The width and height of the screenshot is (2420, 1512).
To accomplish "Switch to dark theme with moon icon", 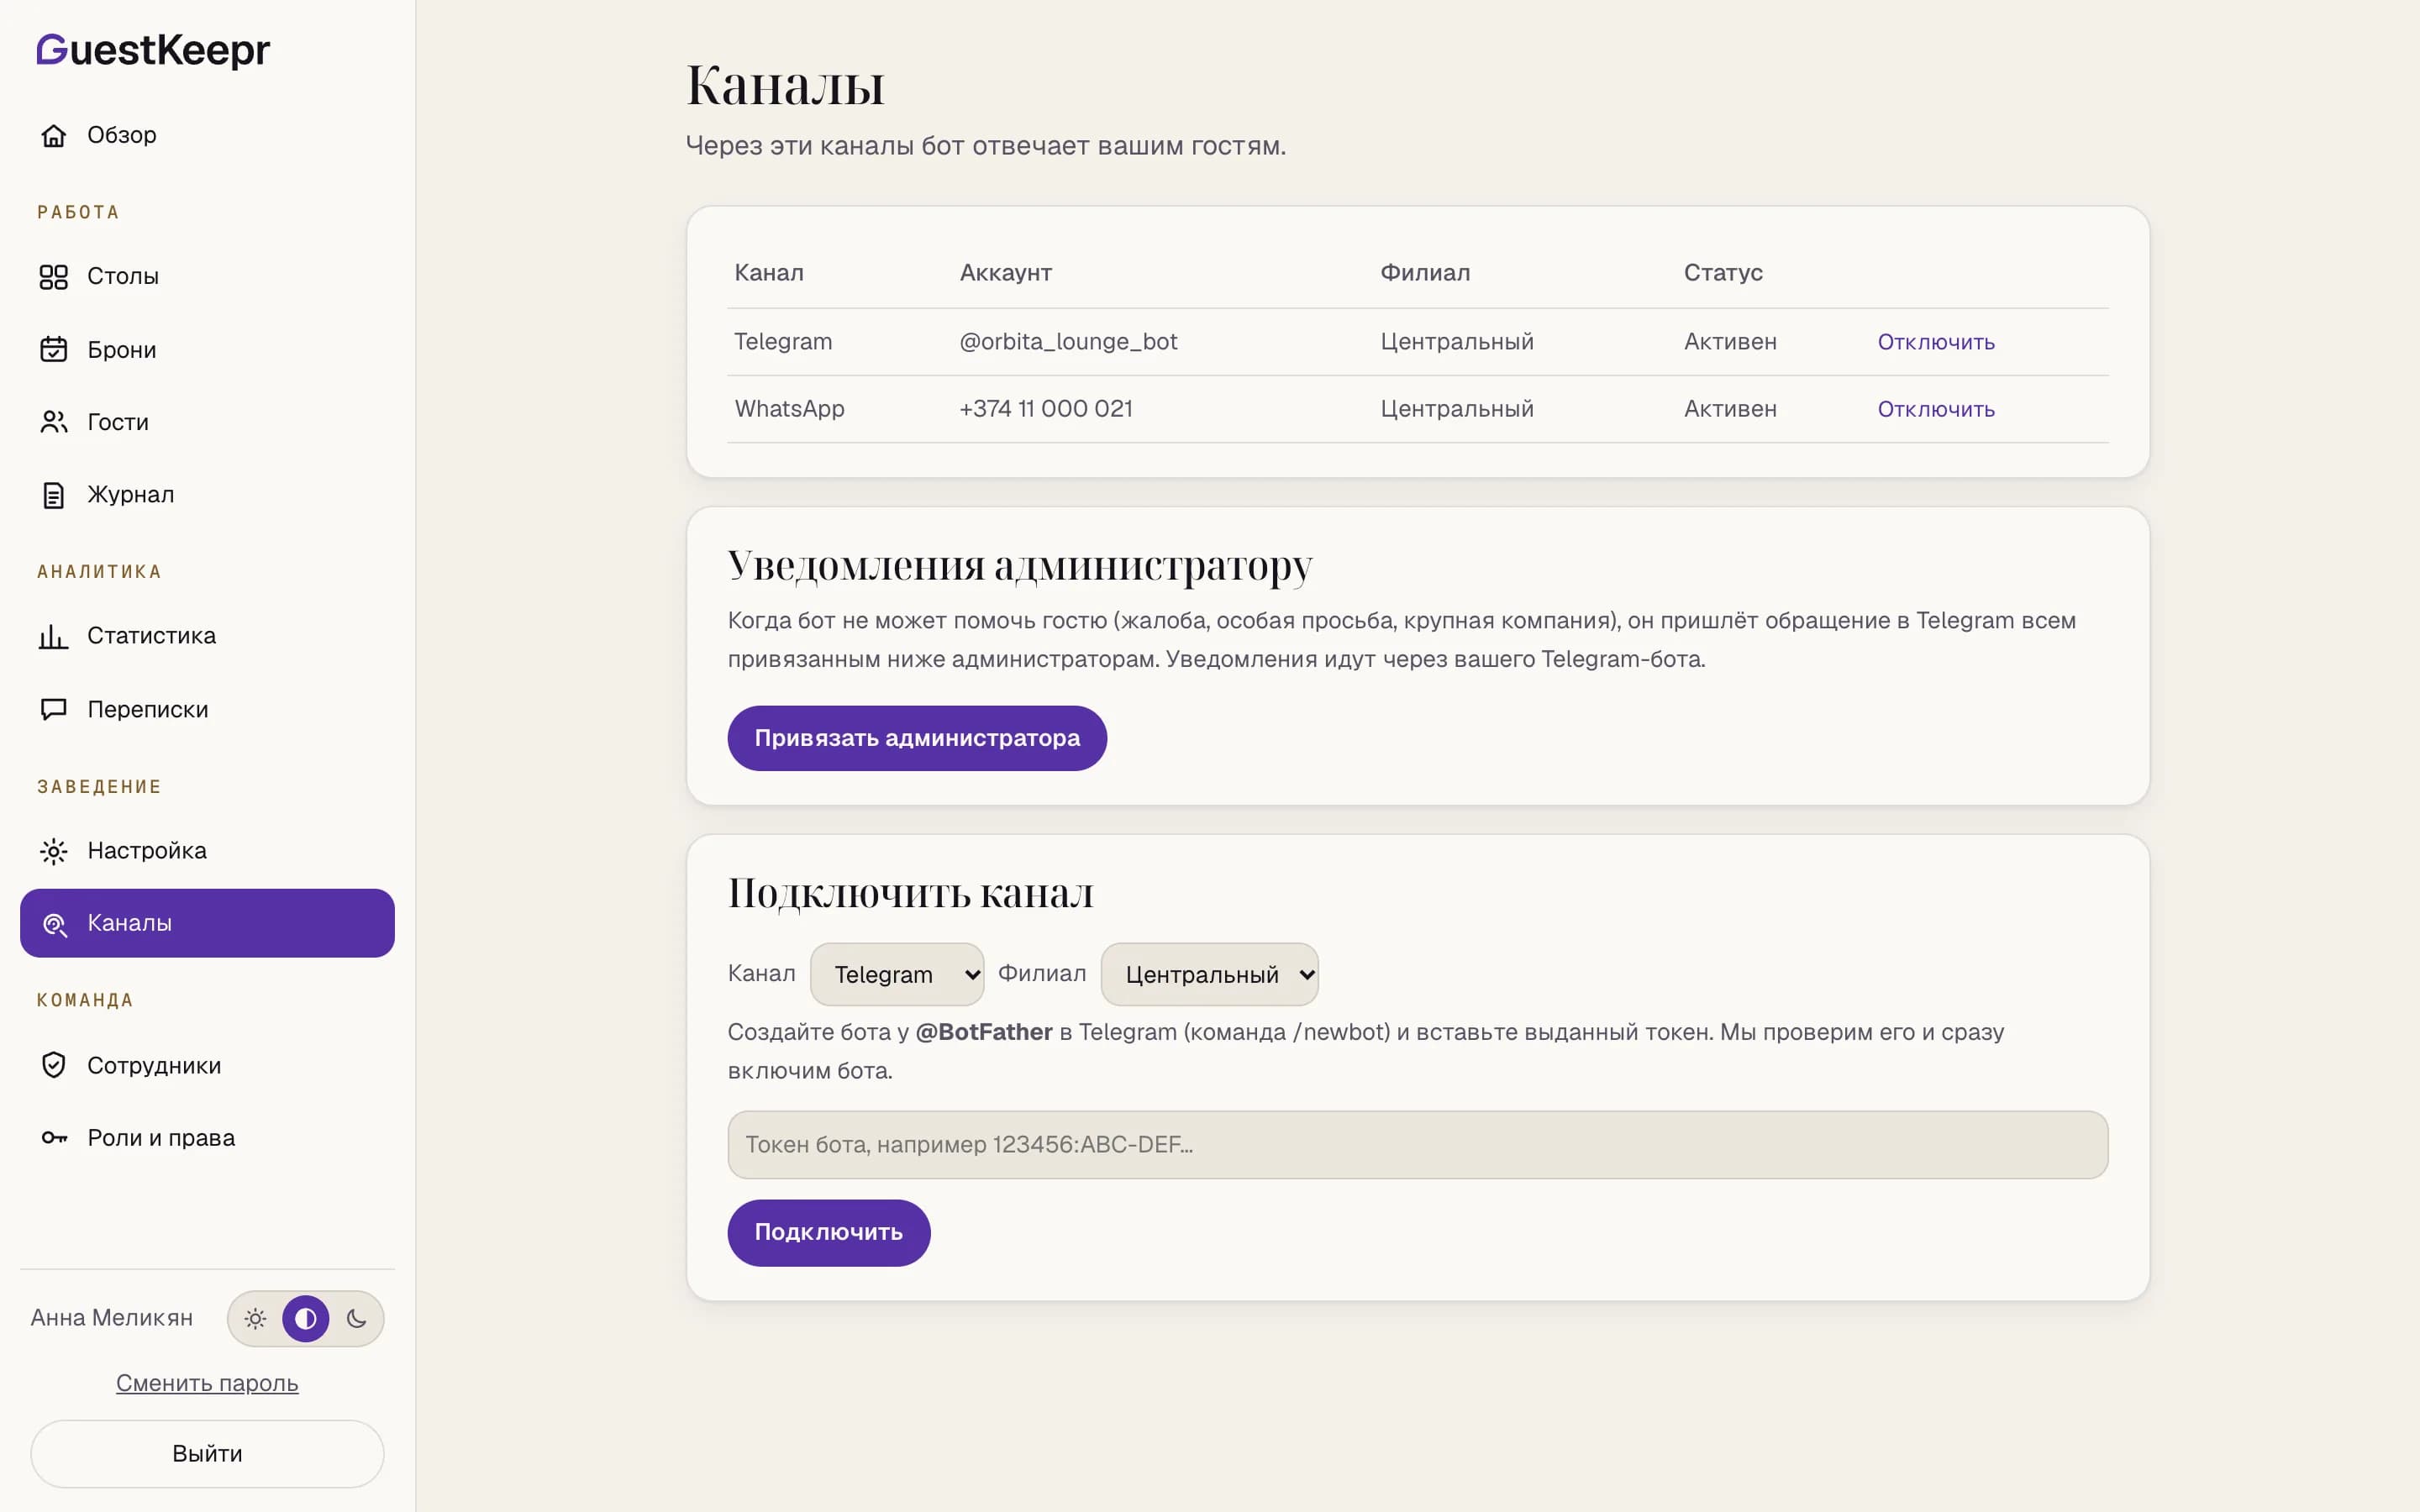I will pos(356,1319).
